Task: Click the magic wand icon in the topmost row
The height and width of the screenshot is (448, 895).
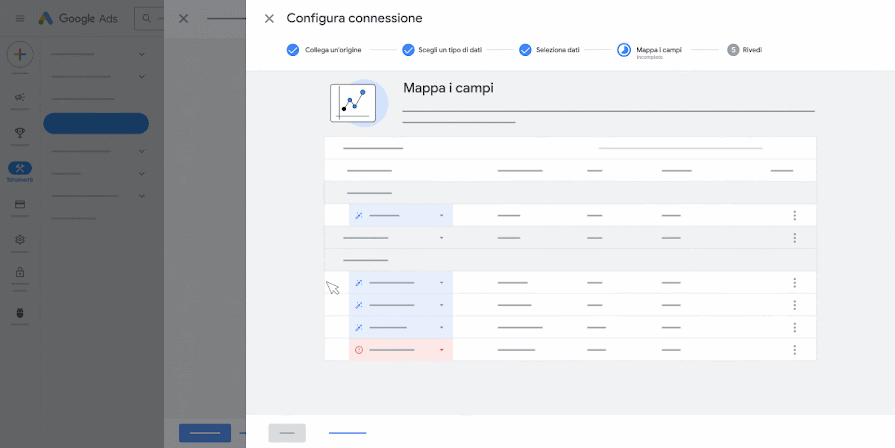Action: pyautogui.click(x=359, y=216)
